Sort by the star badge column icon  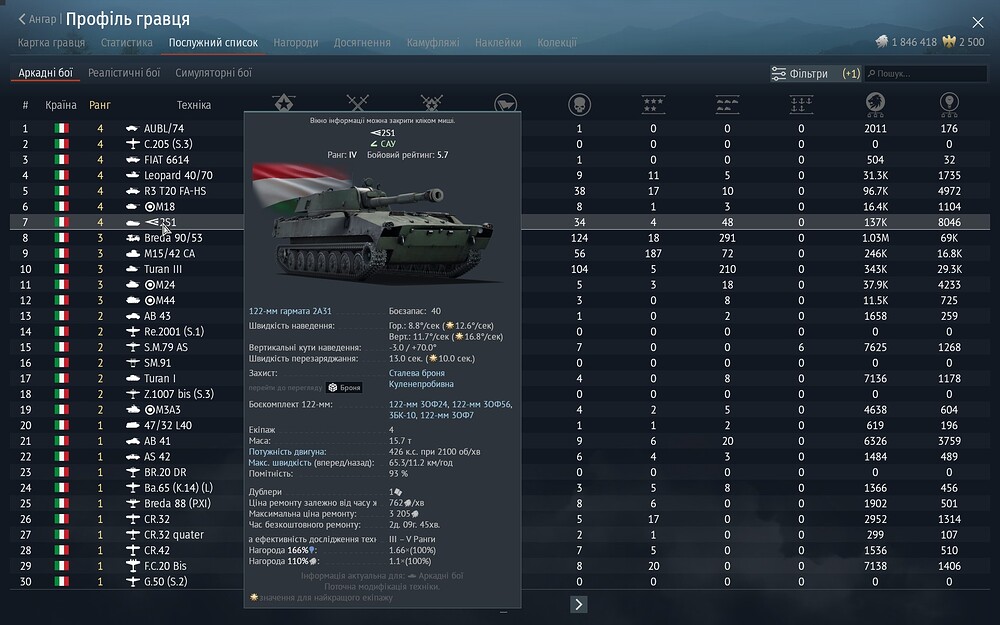[284, 103]
